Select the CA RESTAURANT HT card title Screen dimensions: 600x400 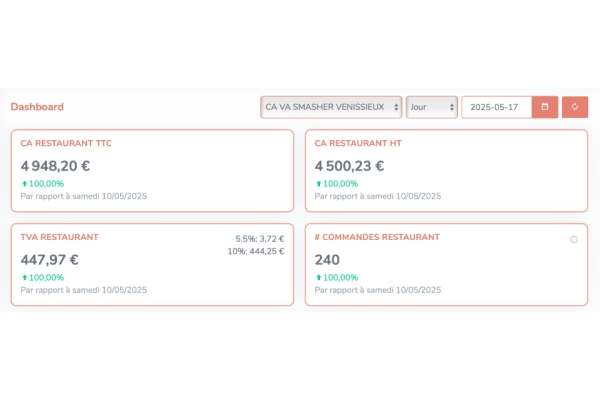tap(358, 143)
